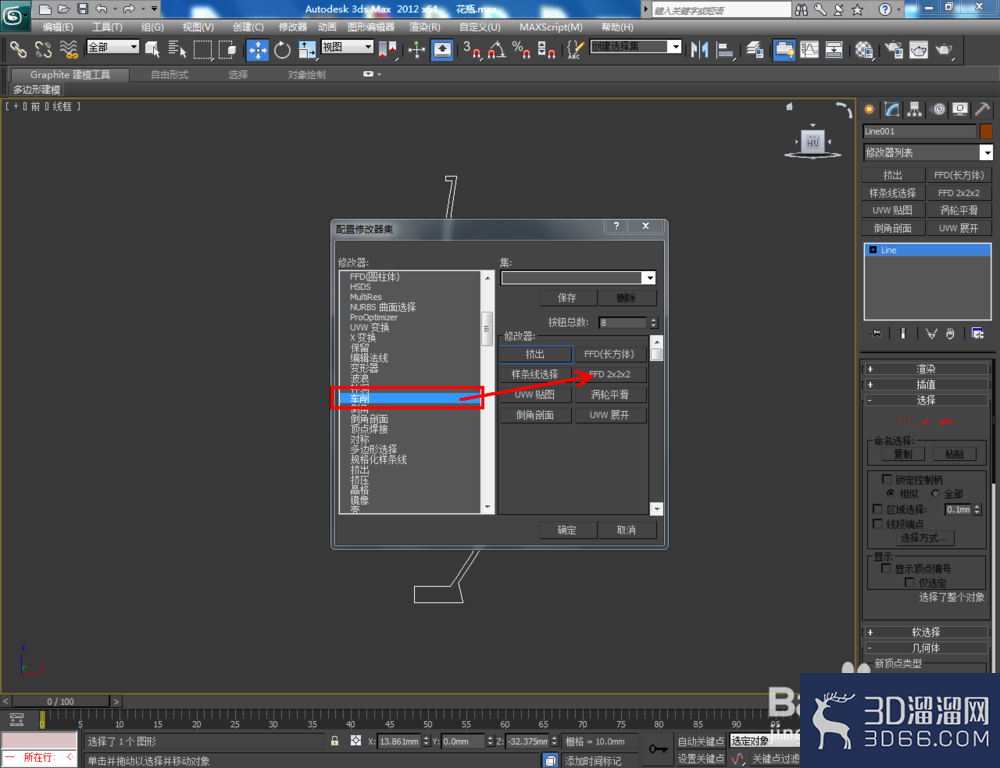Enable the 线段端点 checkbox
Screen dimensions: 1000x768
point(878,523)
